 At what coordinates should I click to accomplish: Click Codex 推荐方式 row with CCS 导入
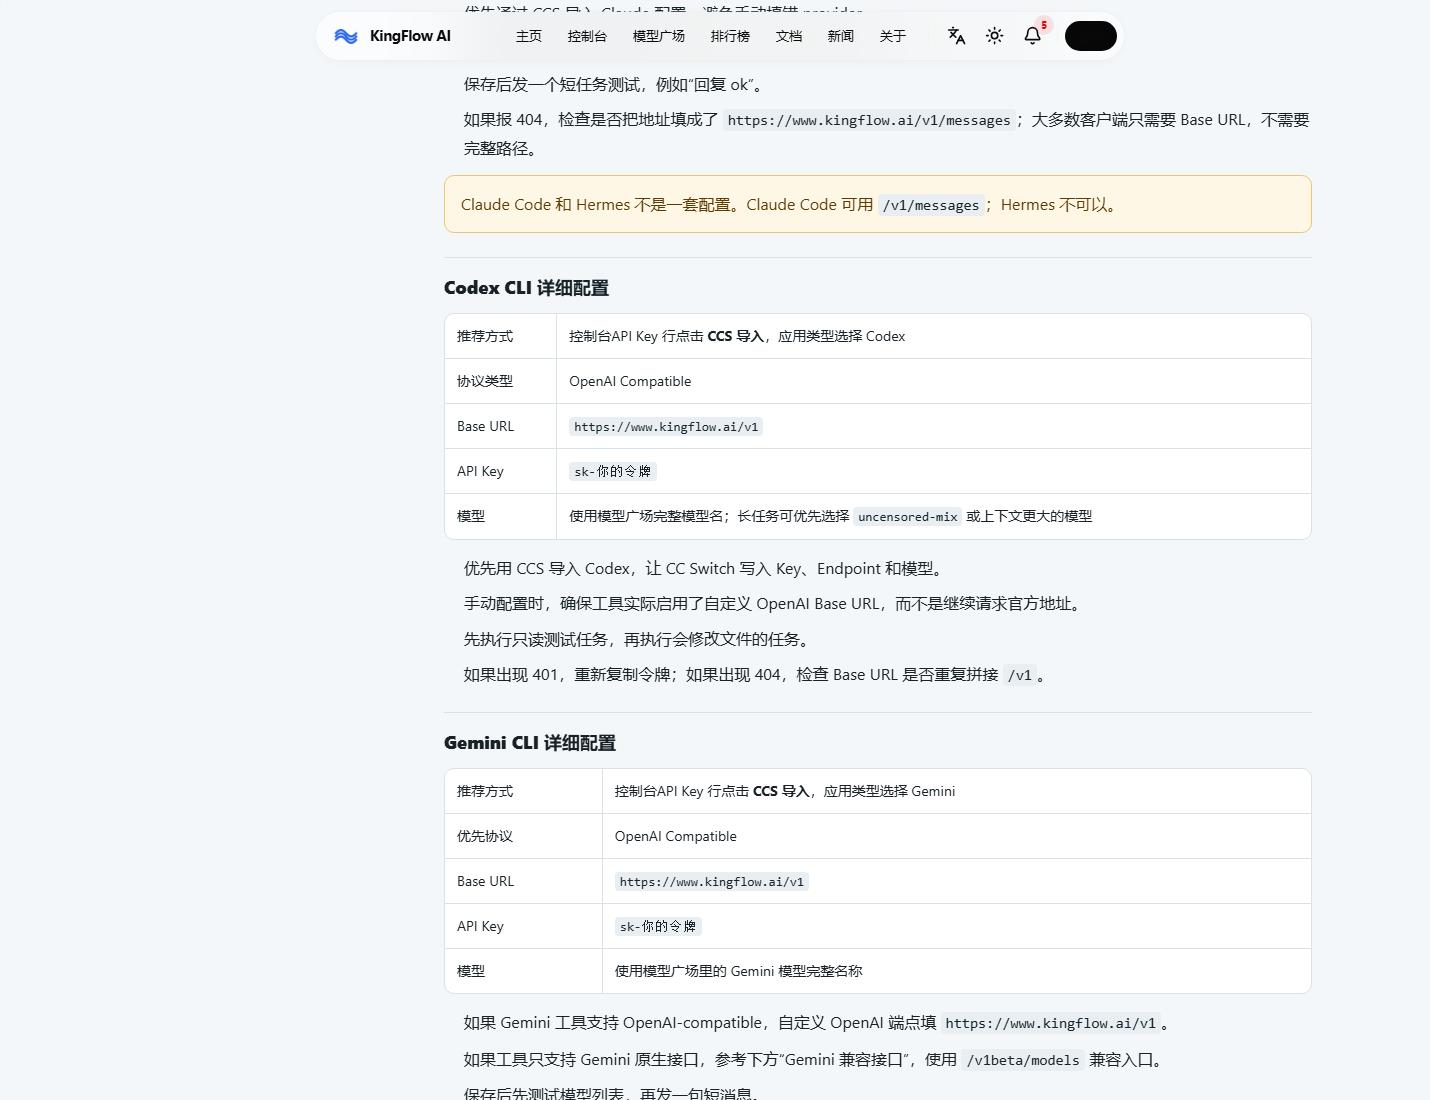point(878,336)
